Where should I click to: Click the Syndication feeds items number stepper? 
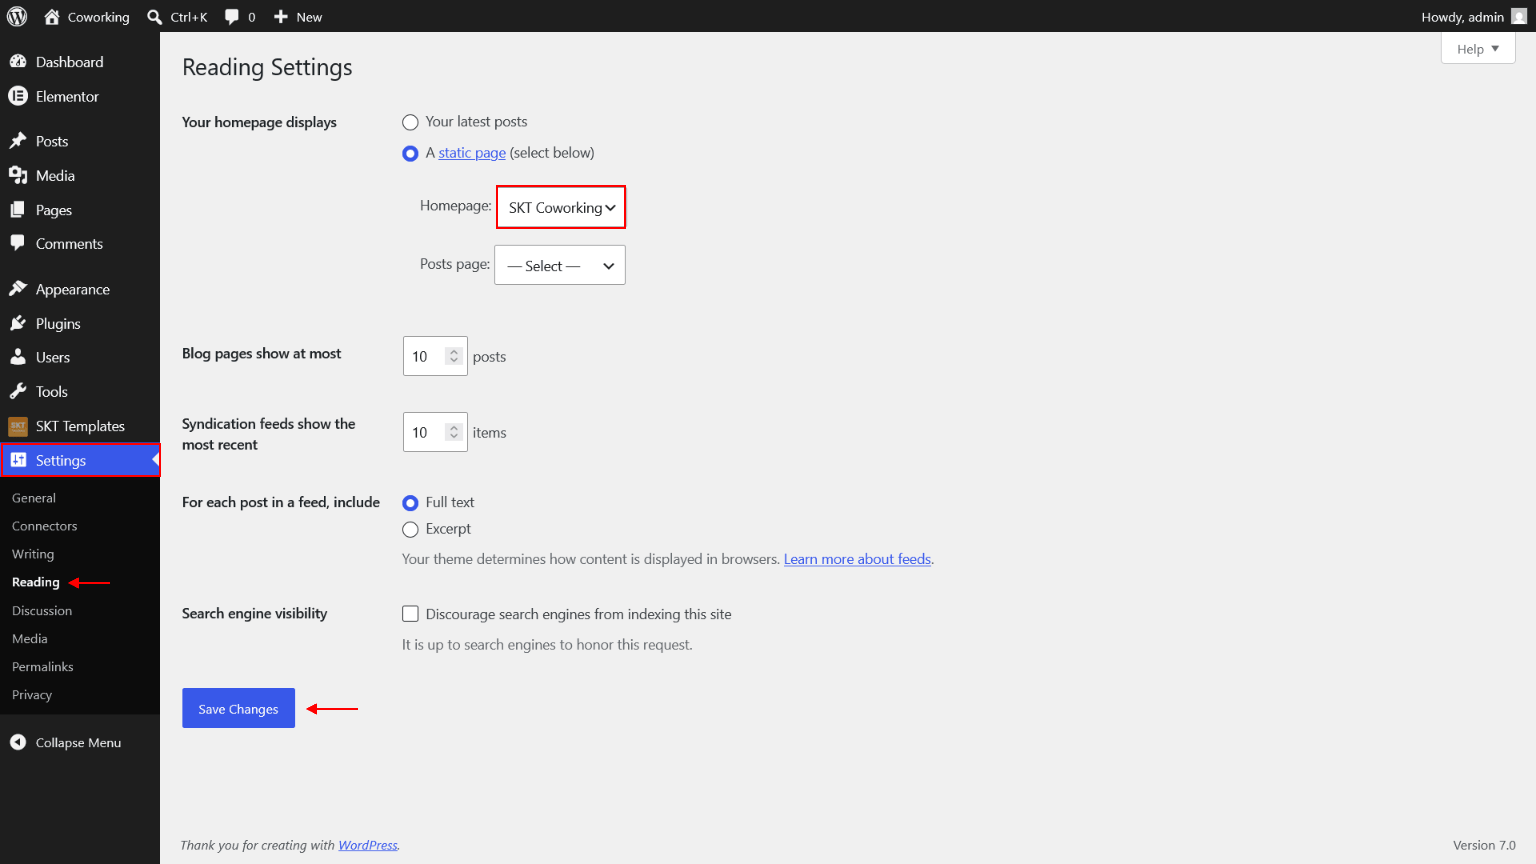454,432
